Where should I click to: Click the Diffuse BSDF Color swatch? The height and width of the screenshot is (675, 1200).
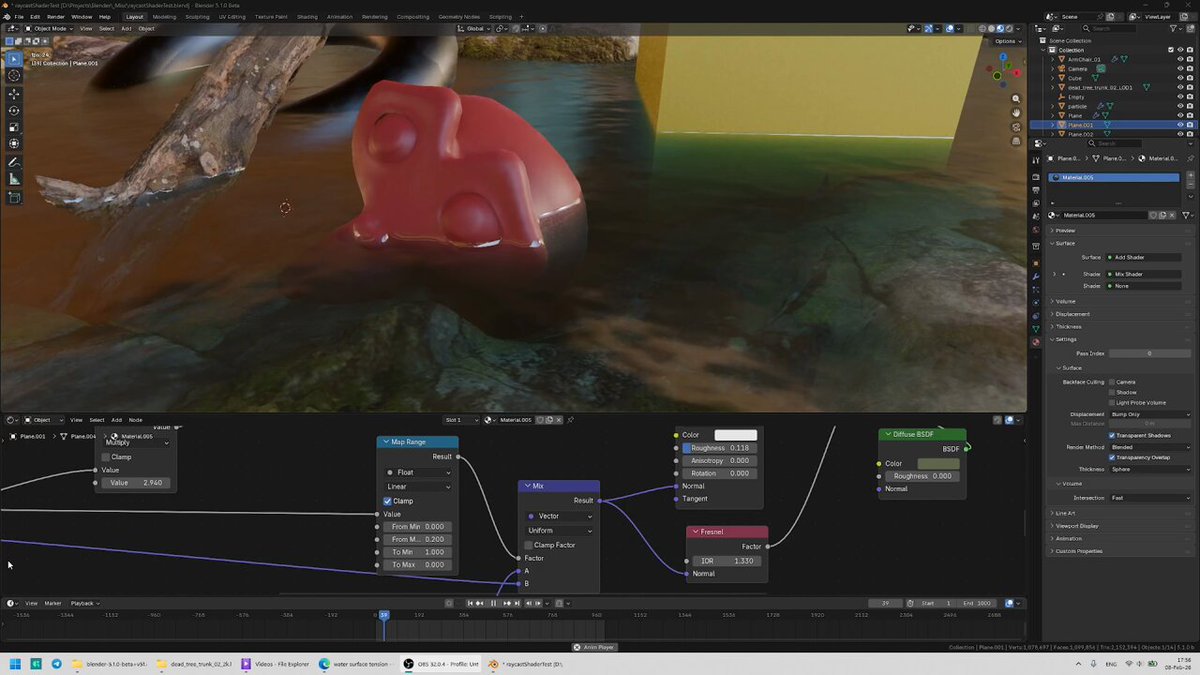click(937, 464)
